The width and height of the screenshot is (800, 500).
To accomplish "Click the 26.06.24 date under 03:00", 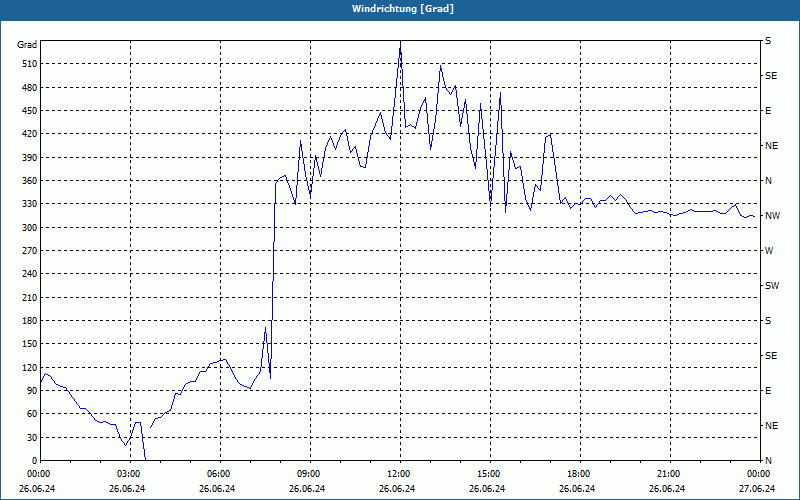I will tap(127, 489).
